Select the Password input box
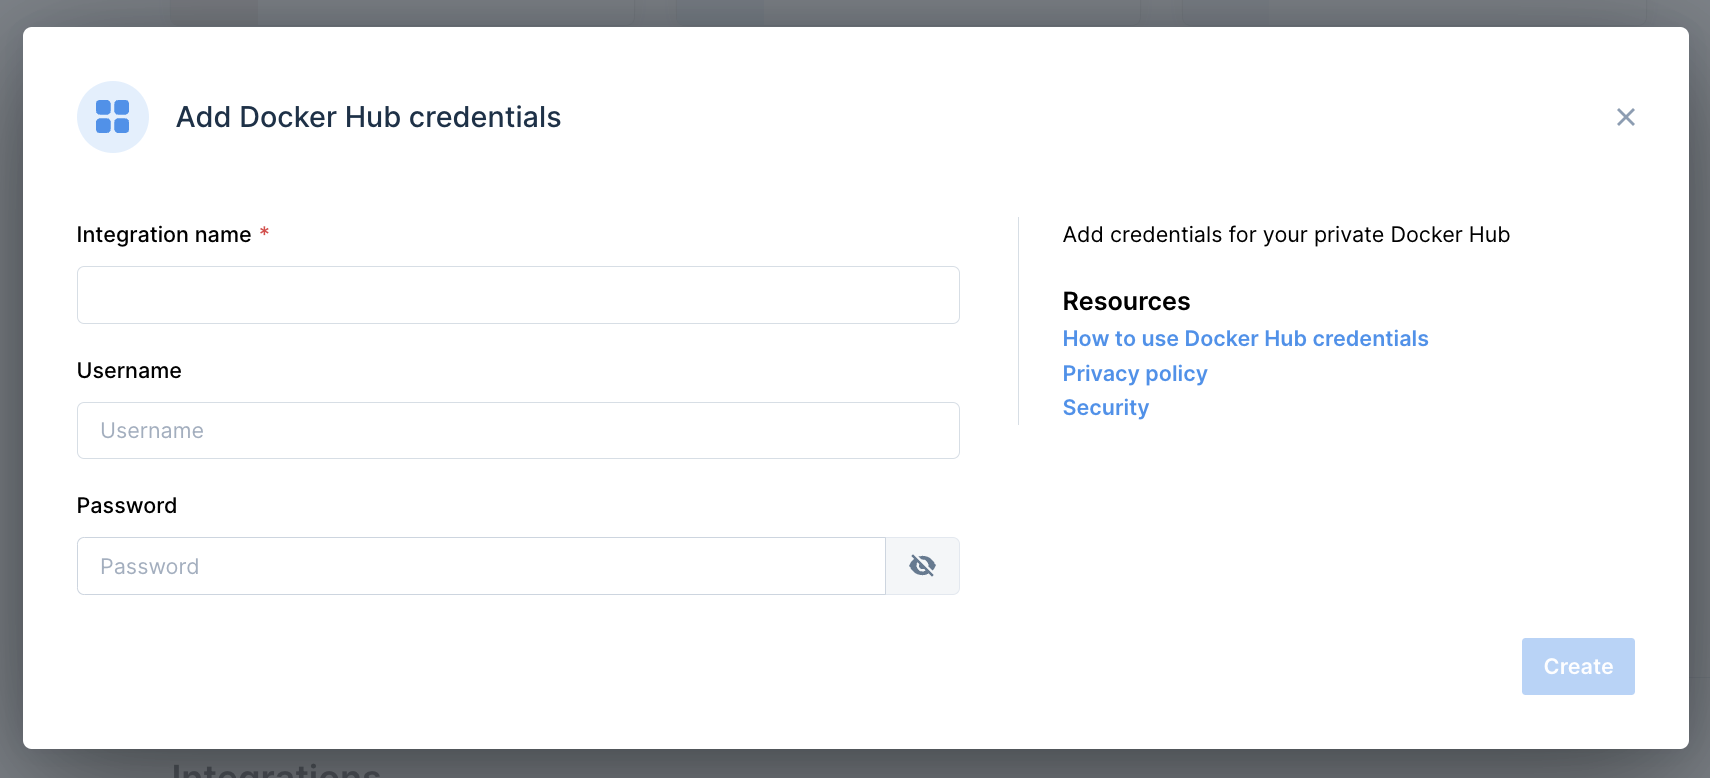The width and height of the screenshot is (1710, 778). 481,566
